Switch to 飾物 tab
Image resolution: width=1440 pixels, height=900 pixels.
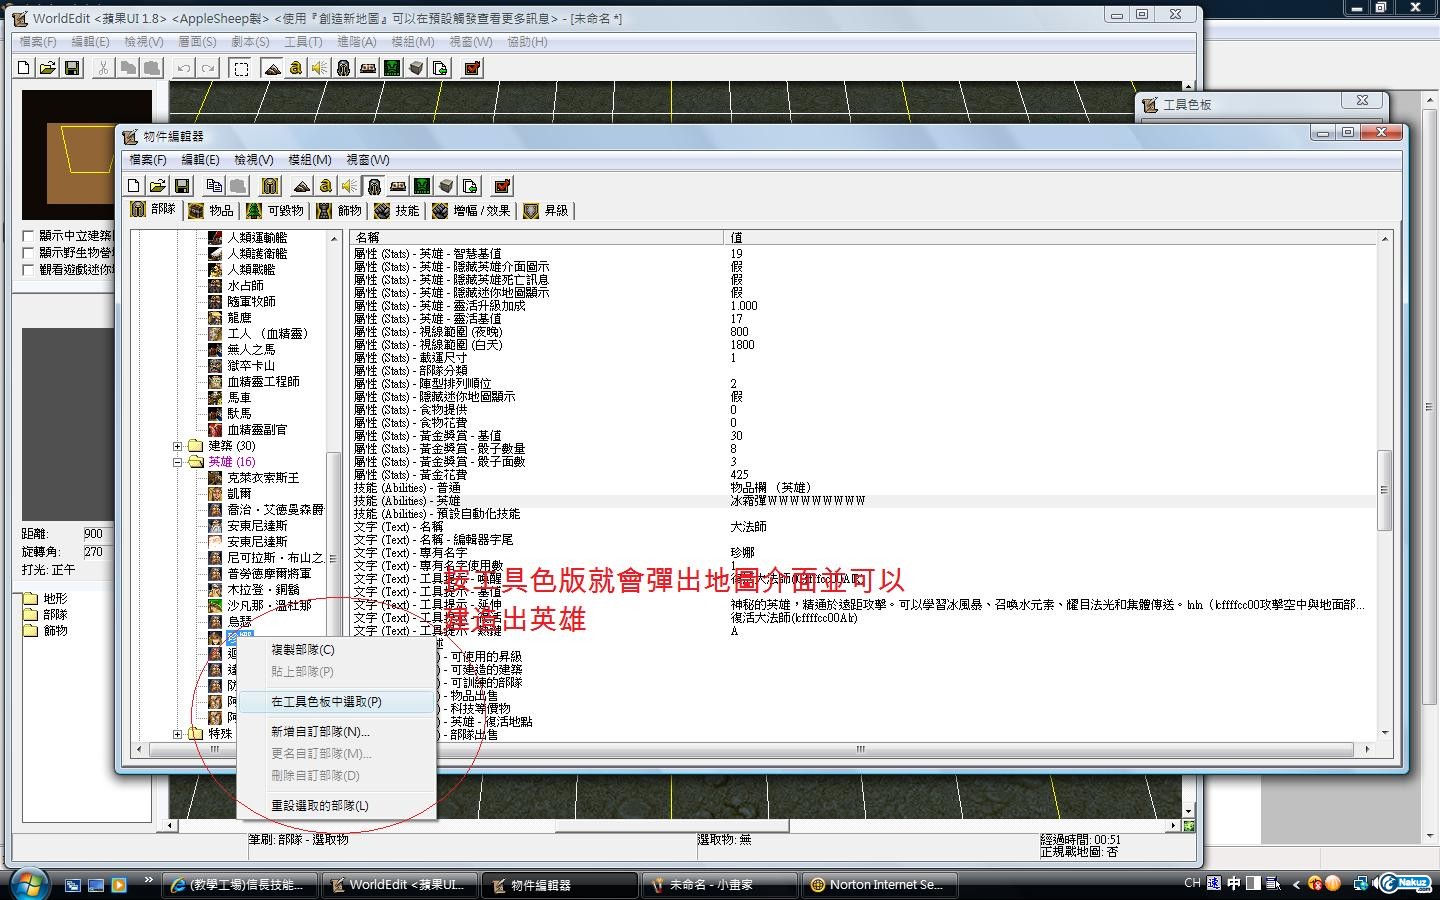click(339, 211)
